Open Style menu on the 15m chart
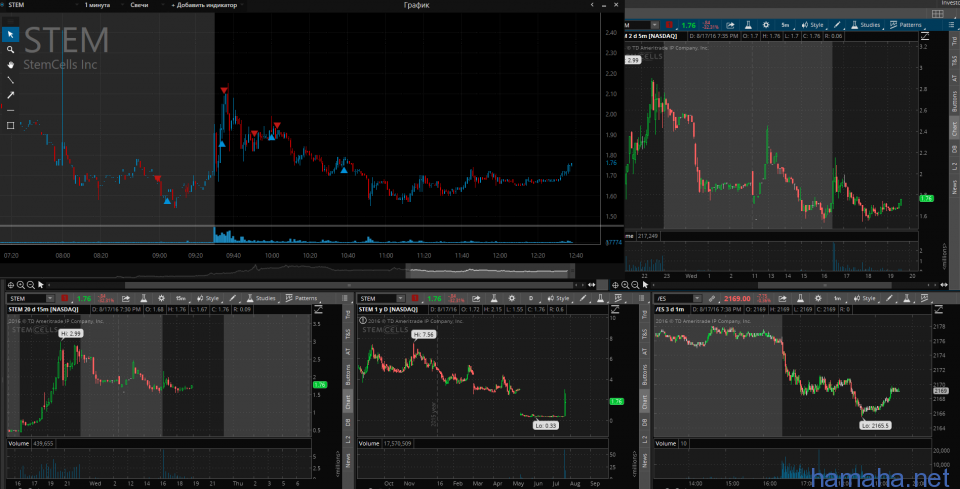The image size is (960, 489). (x=208, y=299)
